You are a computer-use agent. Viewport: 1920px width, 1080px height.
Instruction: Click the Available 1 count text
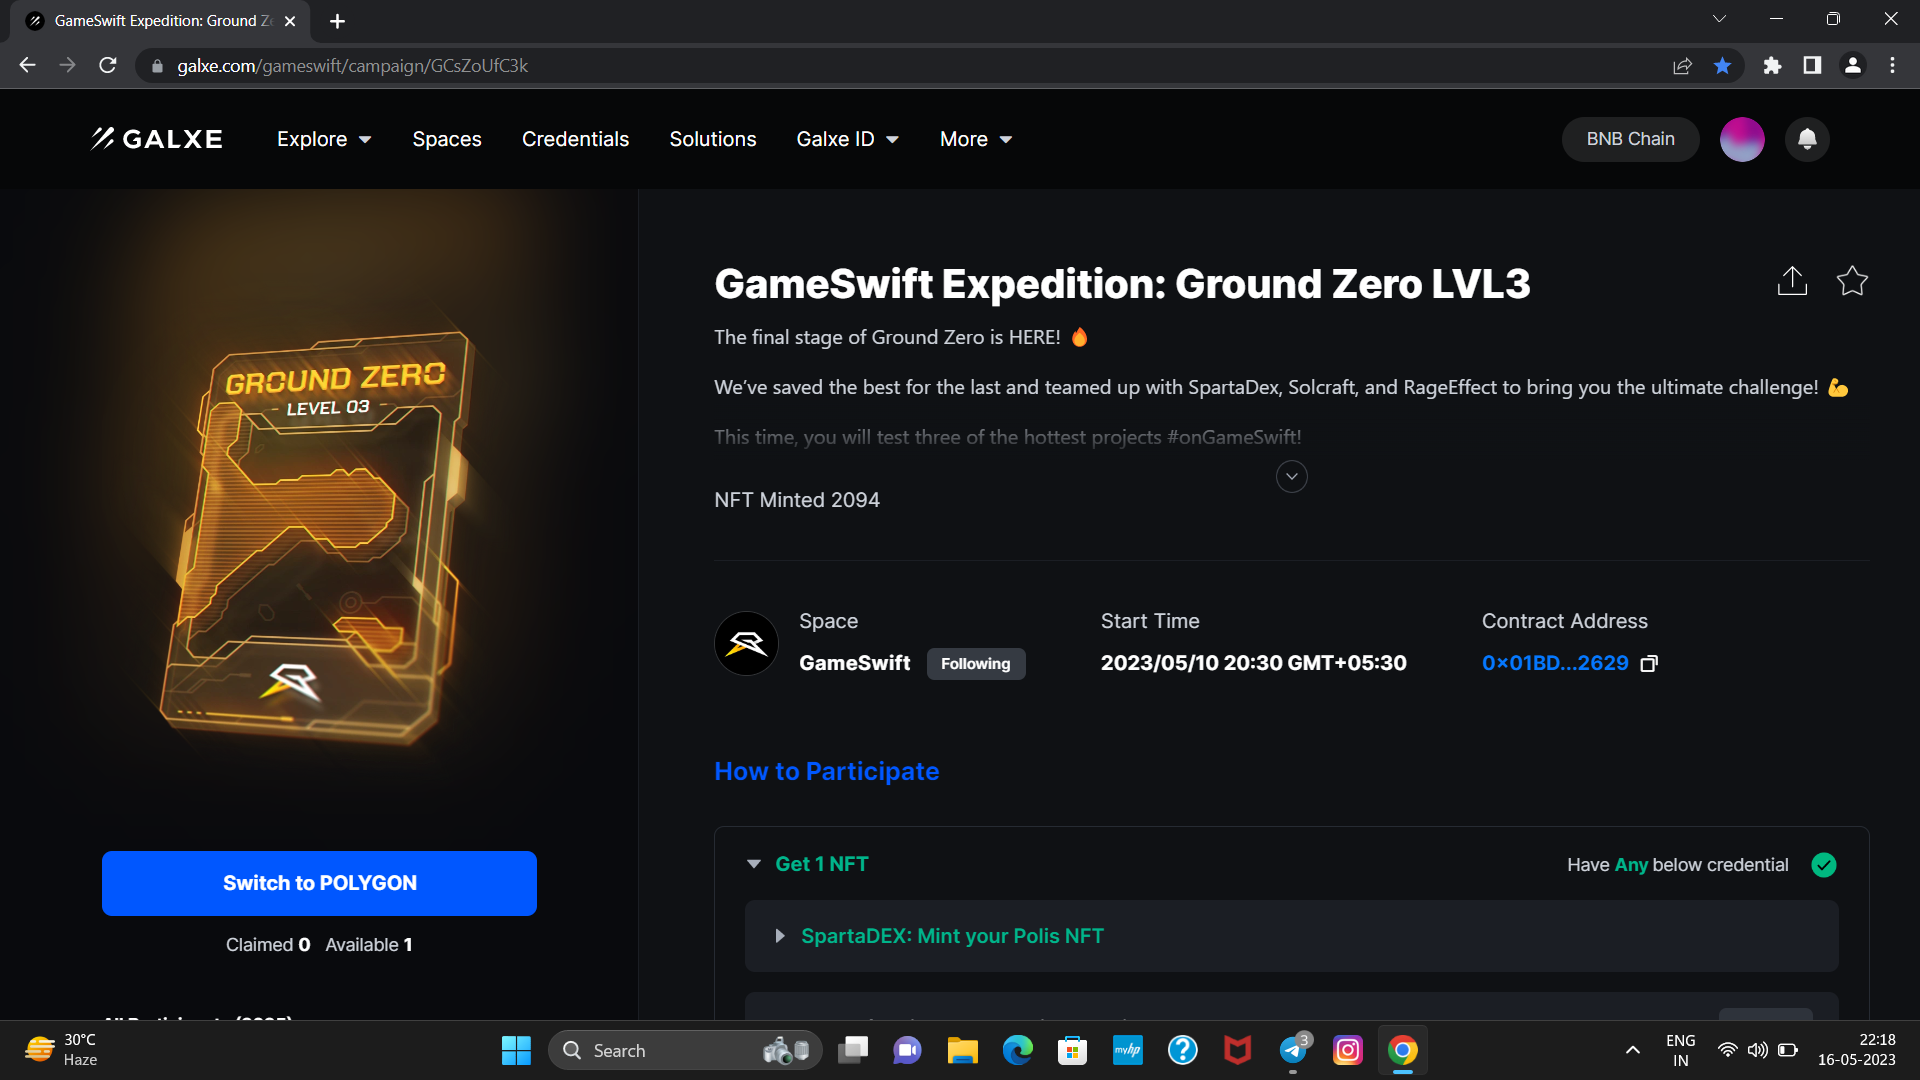coord(369,945)
